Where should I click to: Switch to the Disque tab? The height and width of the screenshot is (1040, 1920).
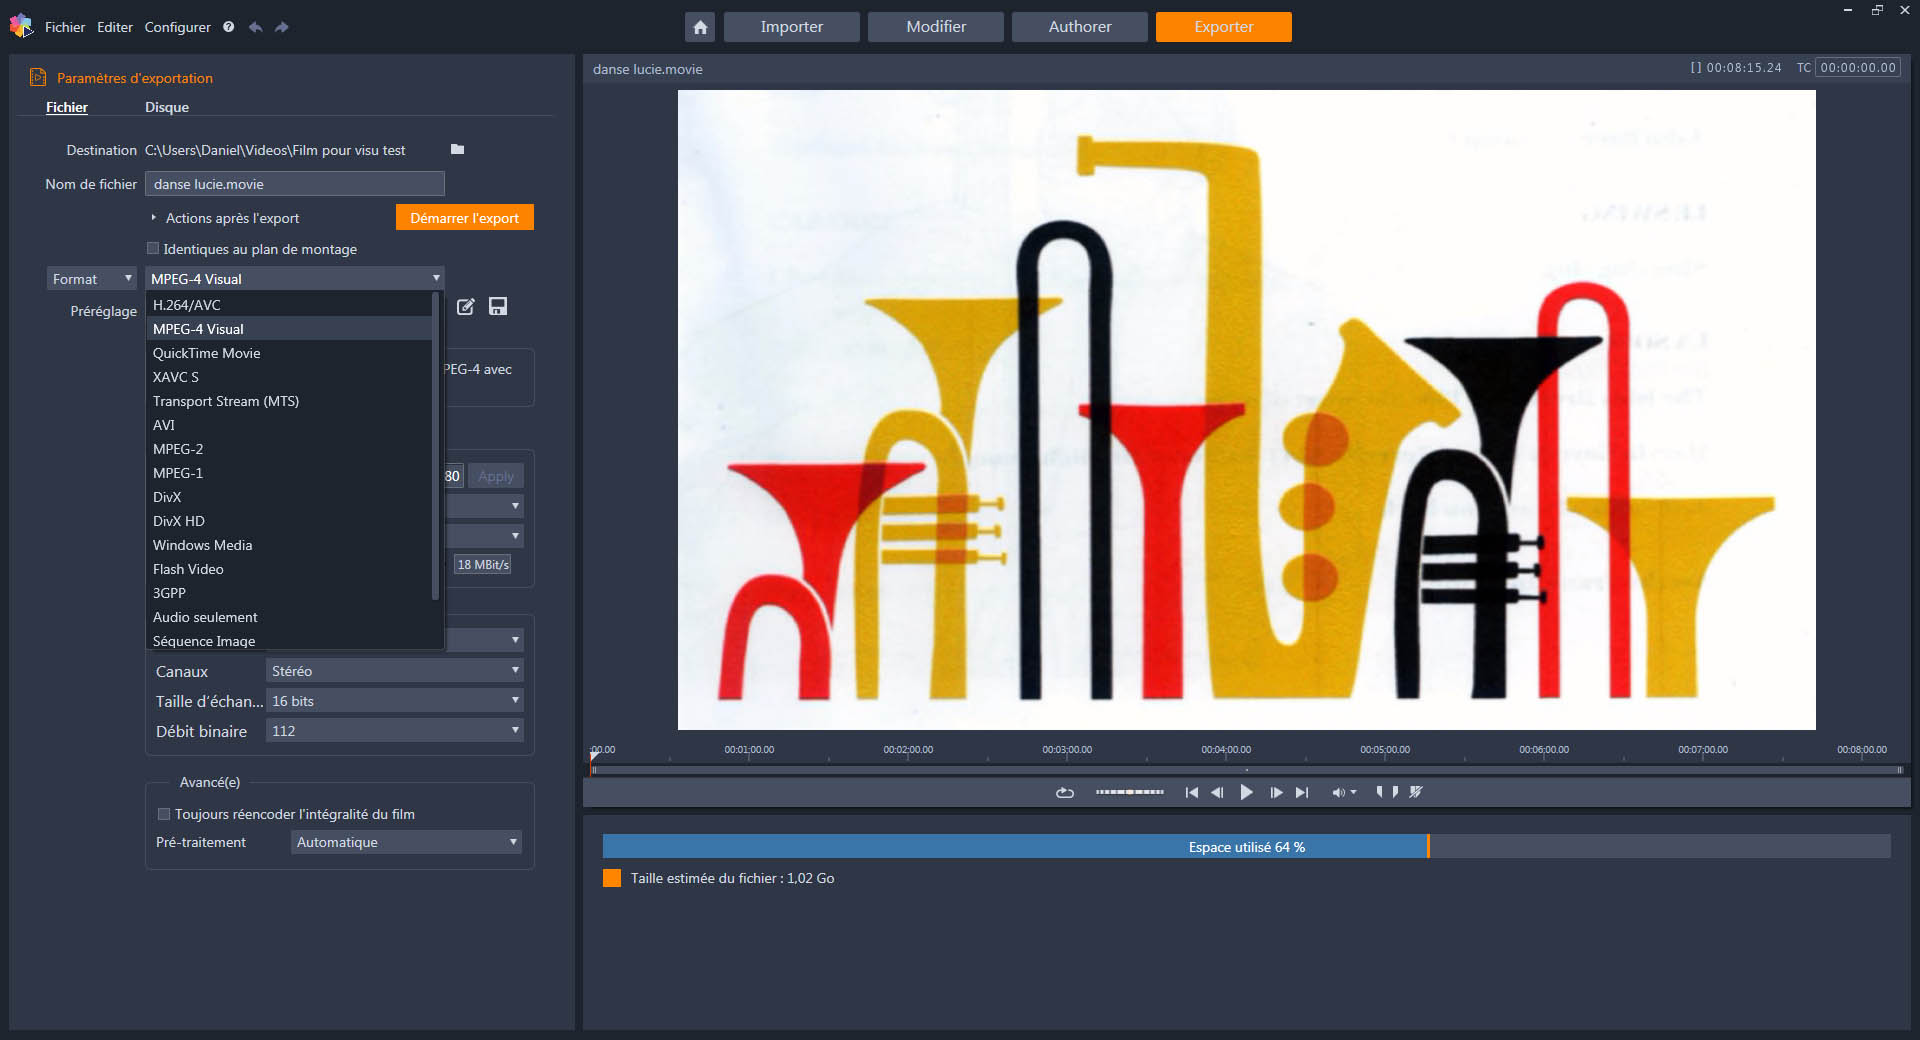(166, 107)
